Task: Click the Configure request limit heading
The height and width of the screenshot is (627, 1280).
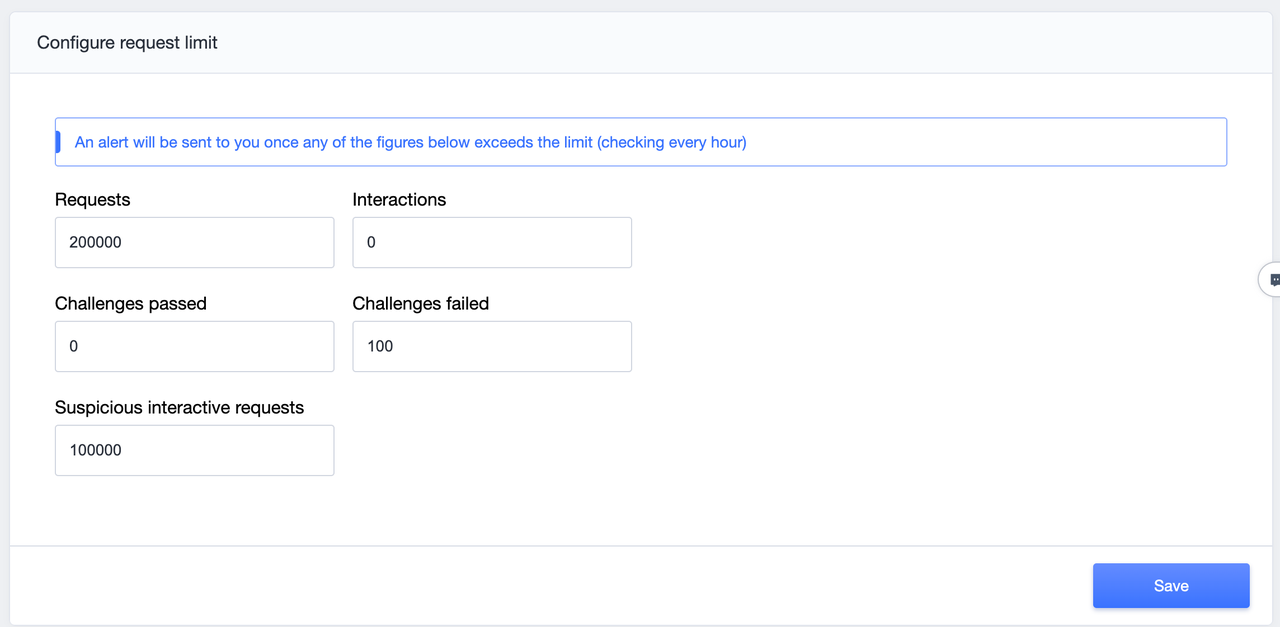Action: tap(127, 43)
